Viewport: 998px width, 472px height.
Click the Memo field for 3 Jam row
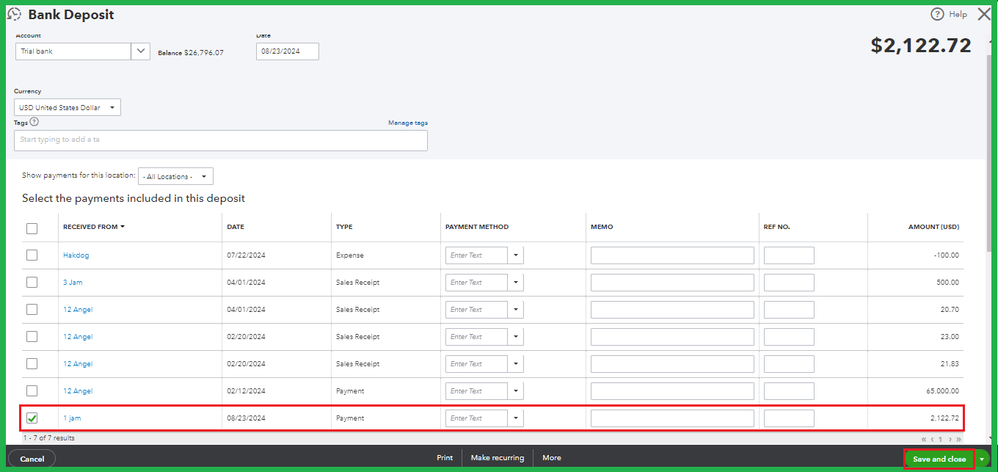click(672, 282)
